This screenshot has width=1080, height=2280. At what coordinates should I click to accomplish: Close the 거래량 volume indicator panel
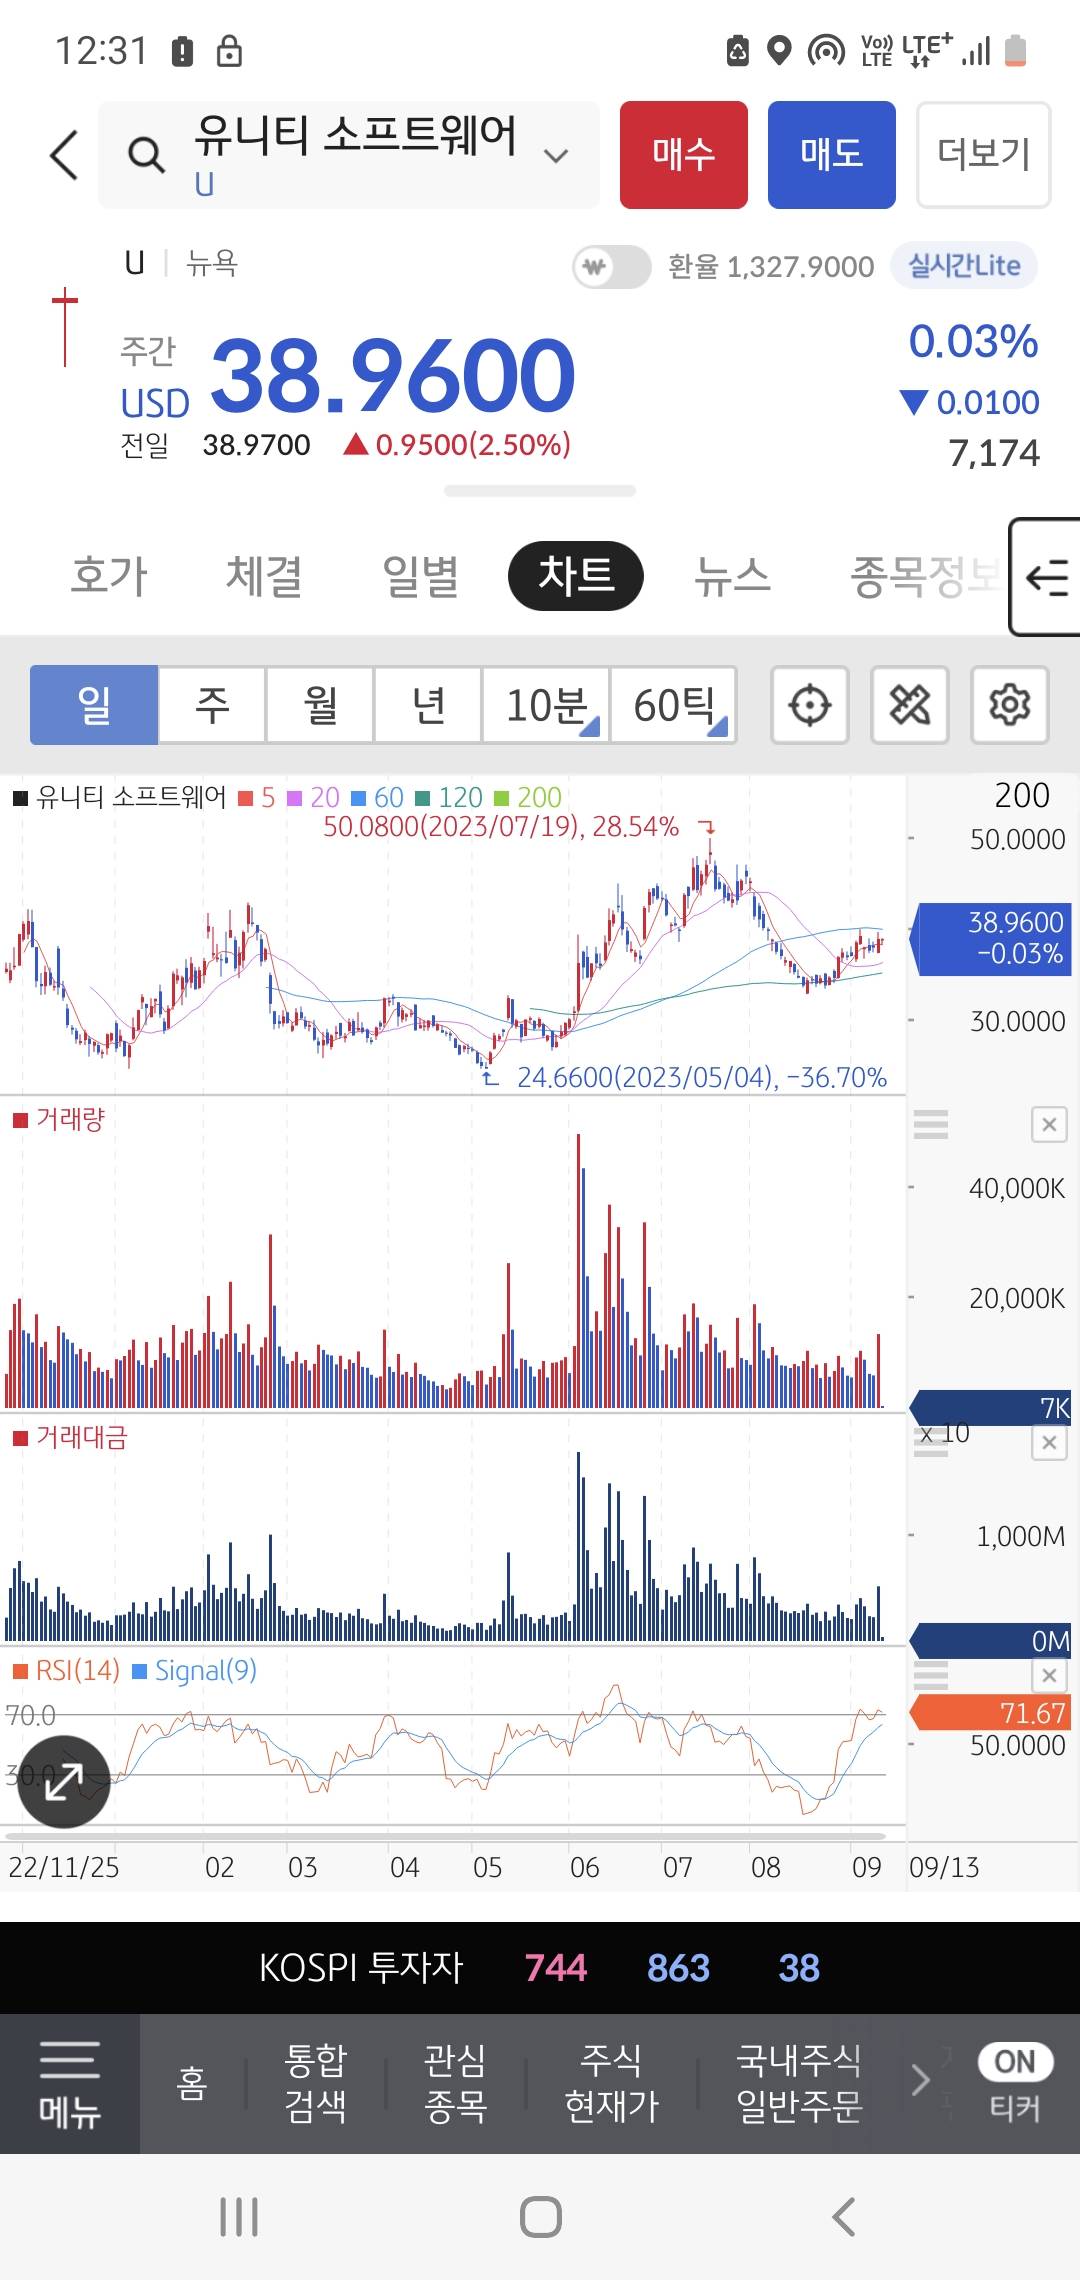coord(1049,1125)
